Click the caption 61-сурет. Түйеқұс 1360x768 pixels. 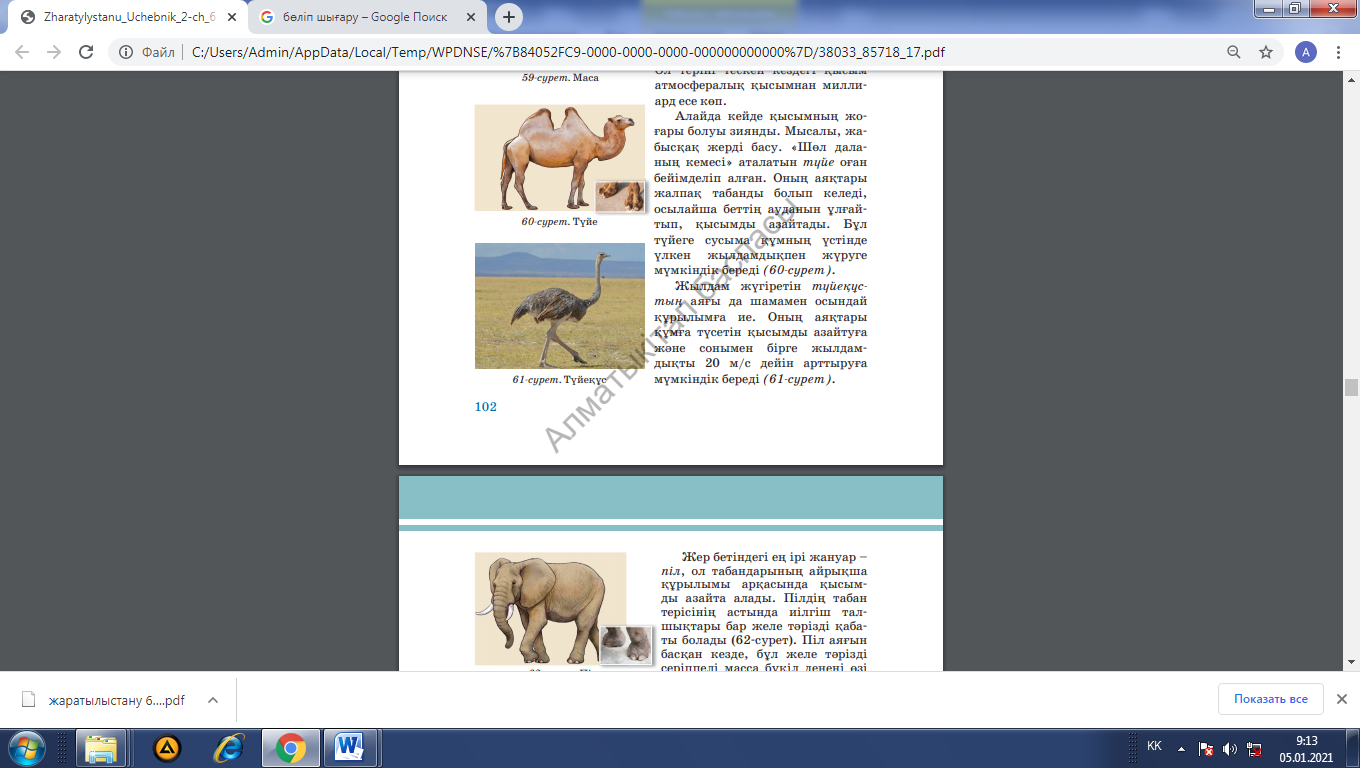pyautogui.click(x=560, y=380)
